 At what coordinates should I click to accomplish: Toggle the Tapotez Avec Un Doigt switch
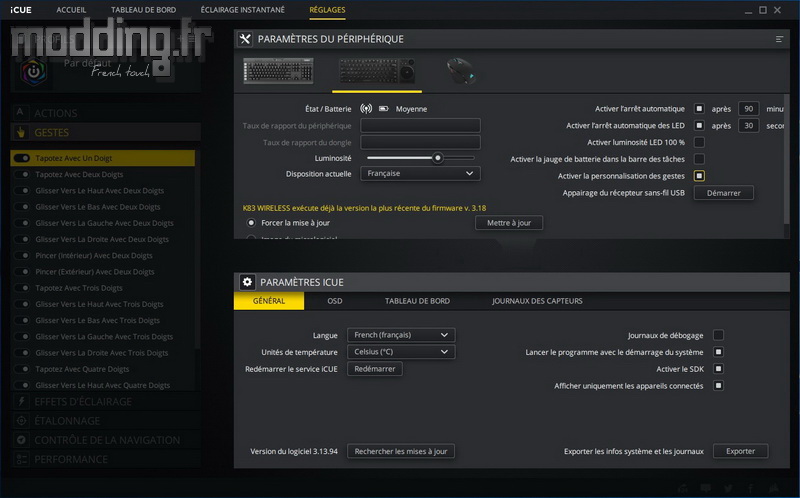[22, 158]
